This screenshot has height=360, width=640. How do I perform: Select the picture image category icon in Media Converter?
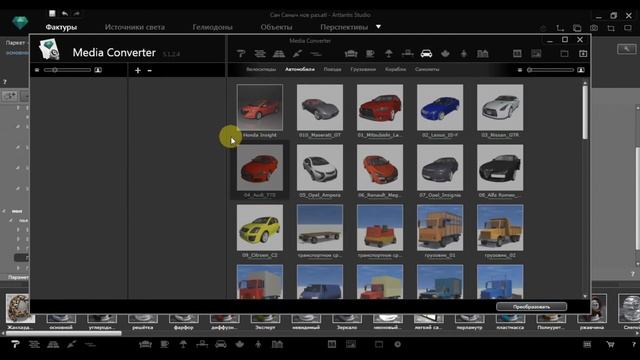[x=536, y=53]
